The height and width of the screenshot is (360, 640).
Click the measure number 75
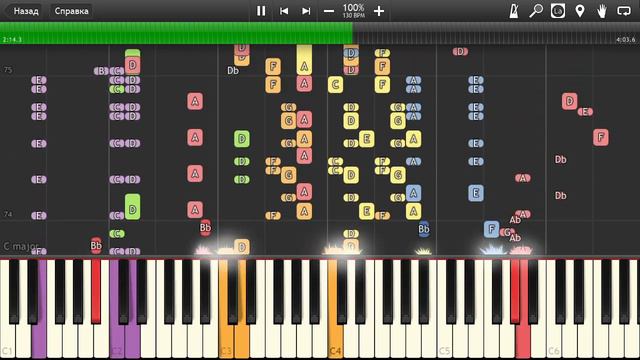coord(8,70)
